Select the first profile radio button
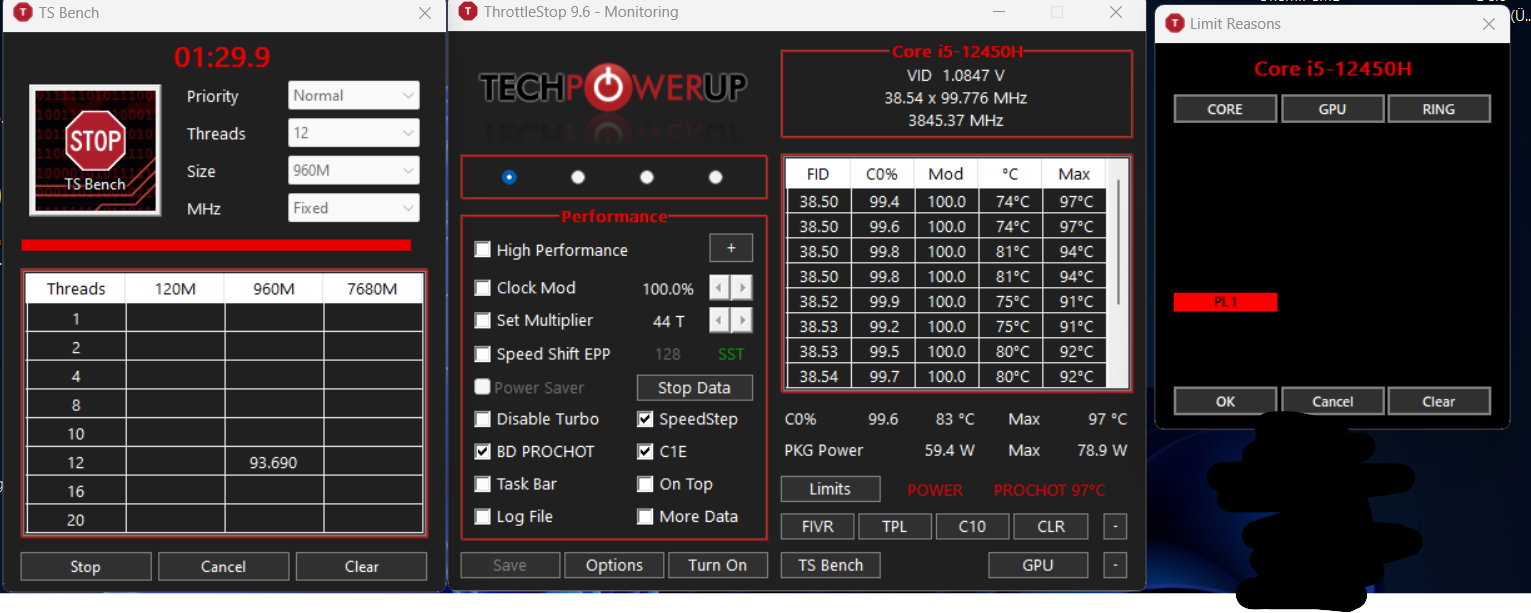This screenshot has height=613, width=1531. coord(509,177)
